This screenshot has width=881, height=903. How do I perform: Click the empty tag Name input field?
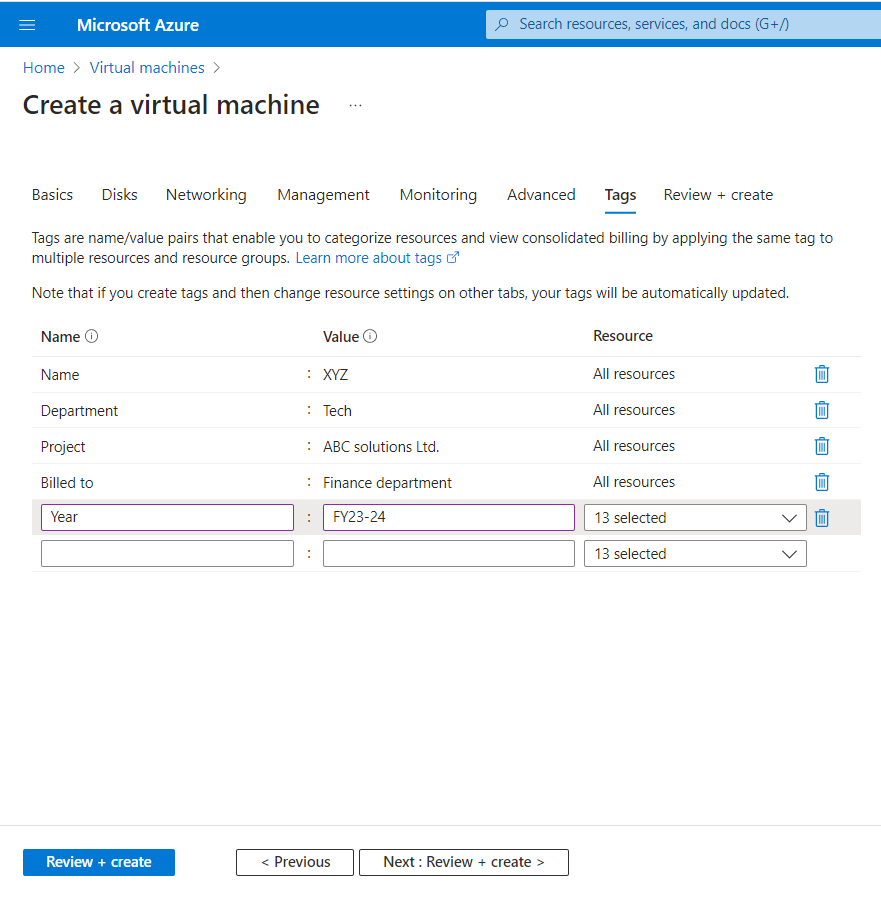pyautogui.click(x=167, y=554)
